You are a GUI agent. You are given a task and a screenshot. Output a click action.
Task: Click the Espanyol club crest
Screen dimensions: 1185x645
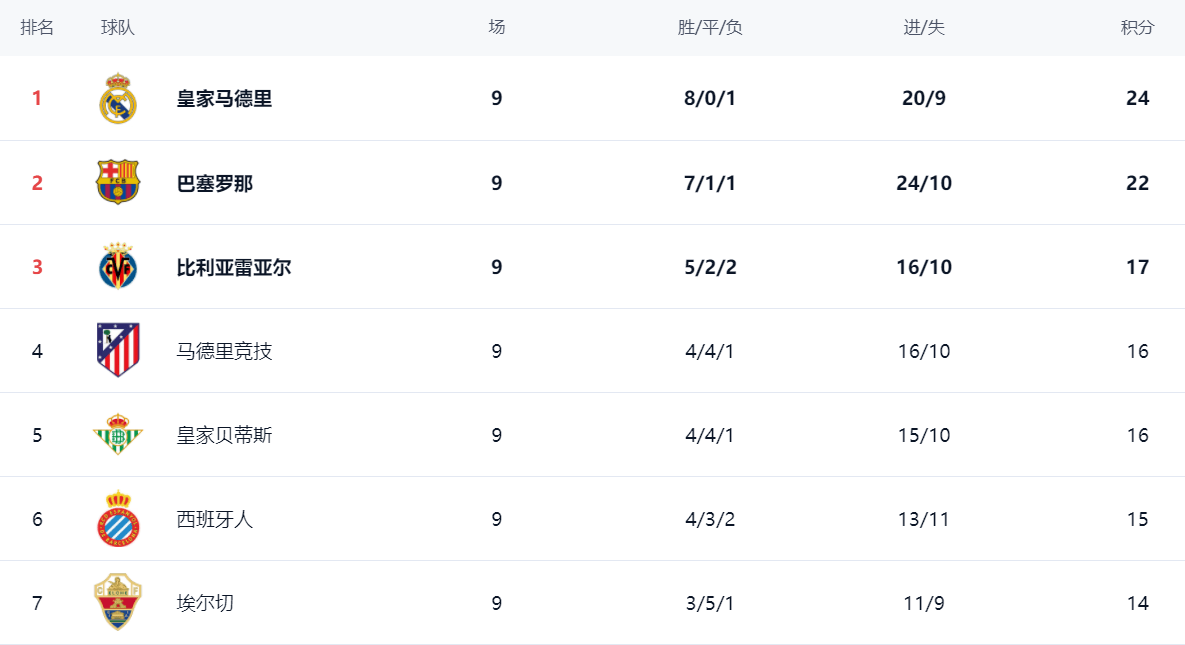click(118, 519)
